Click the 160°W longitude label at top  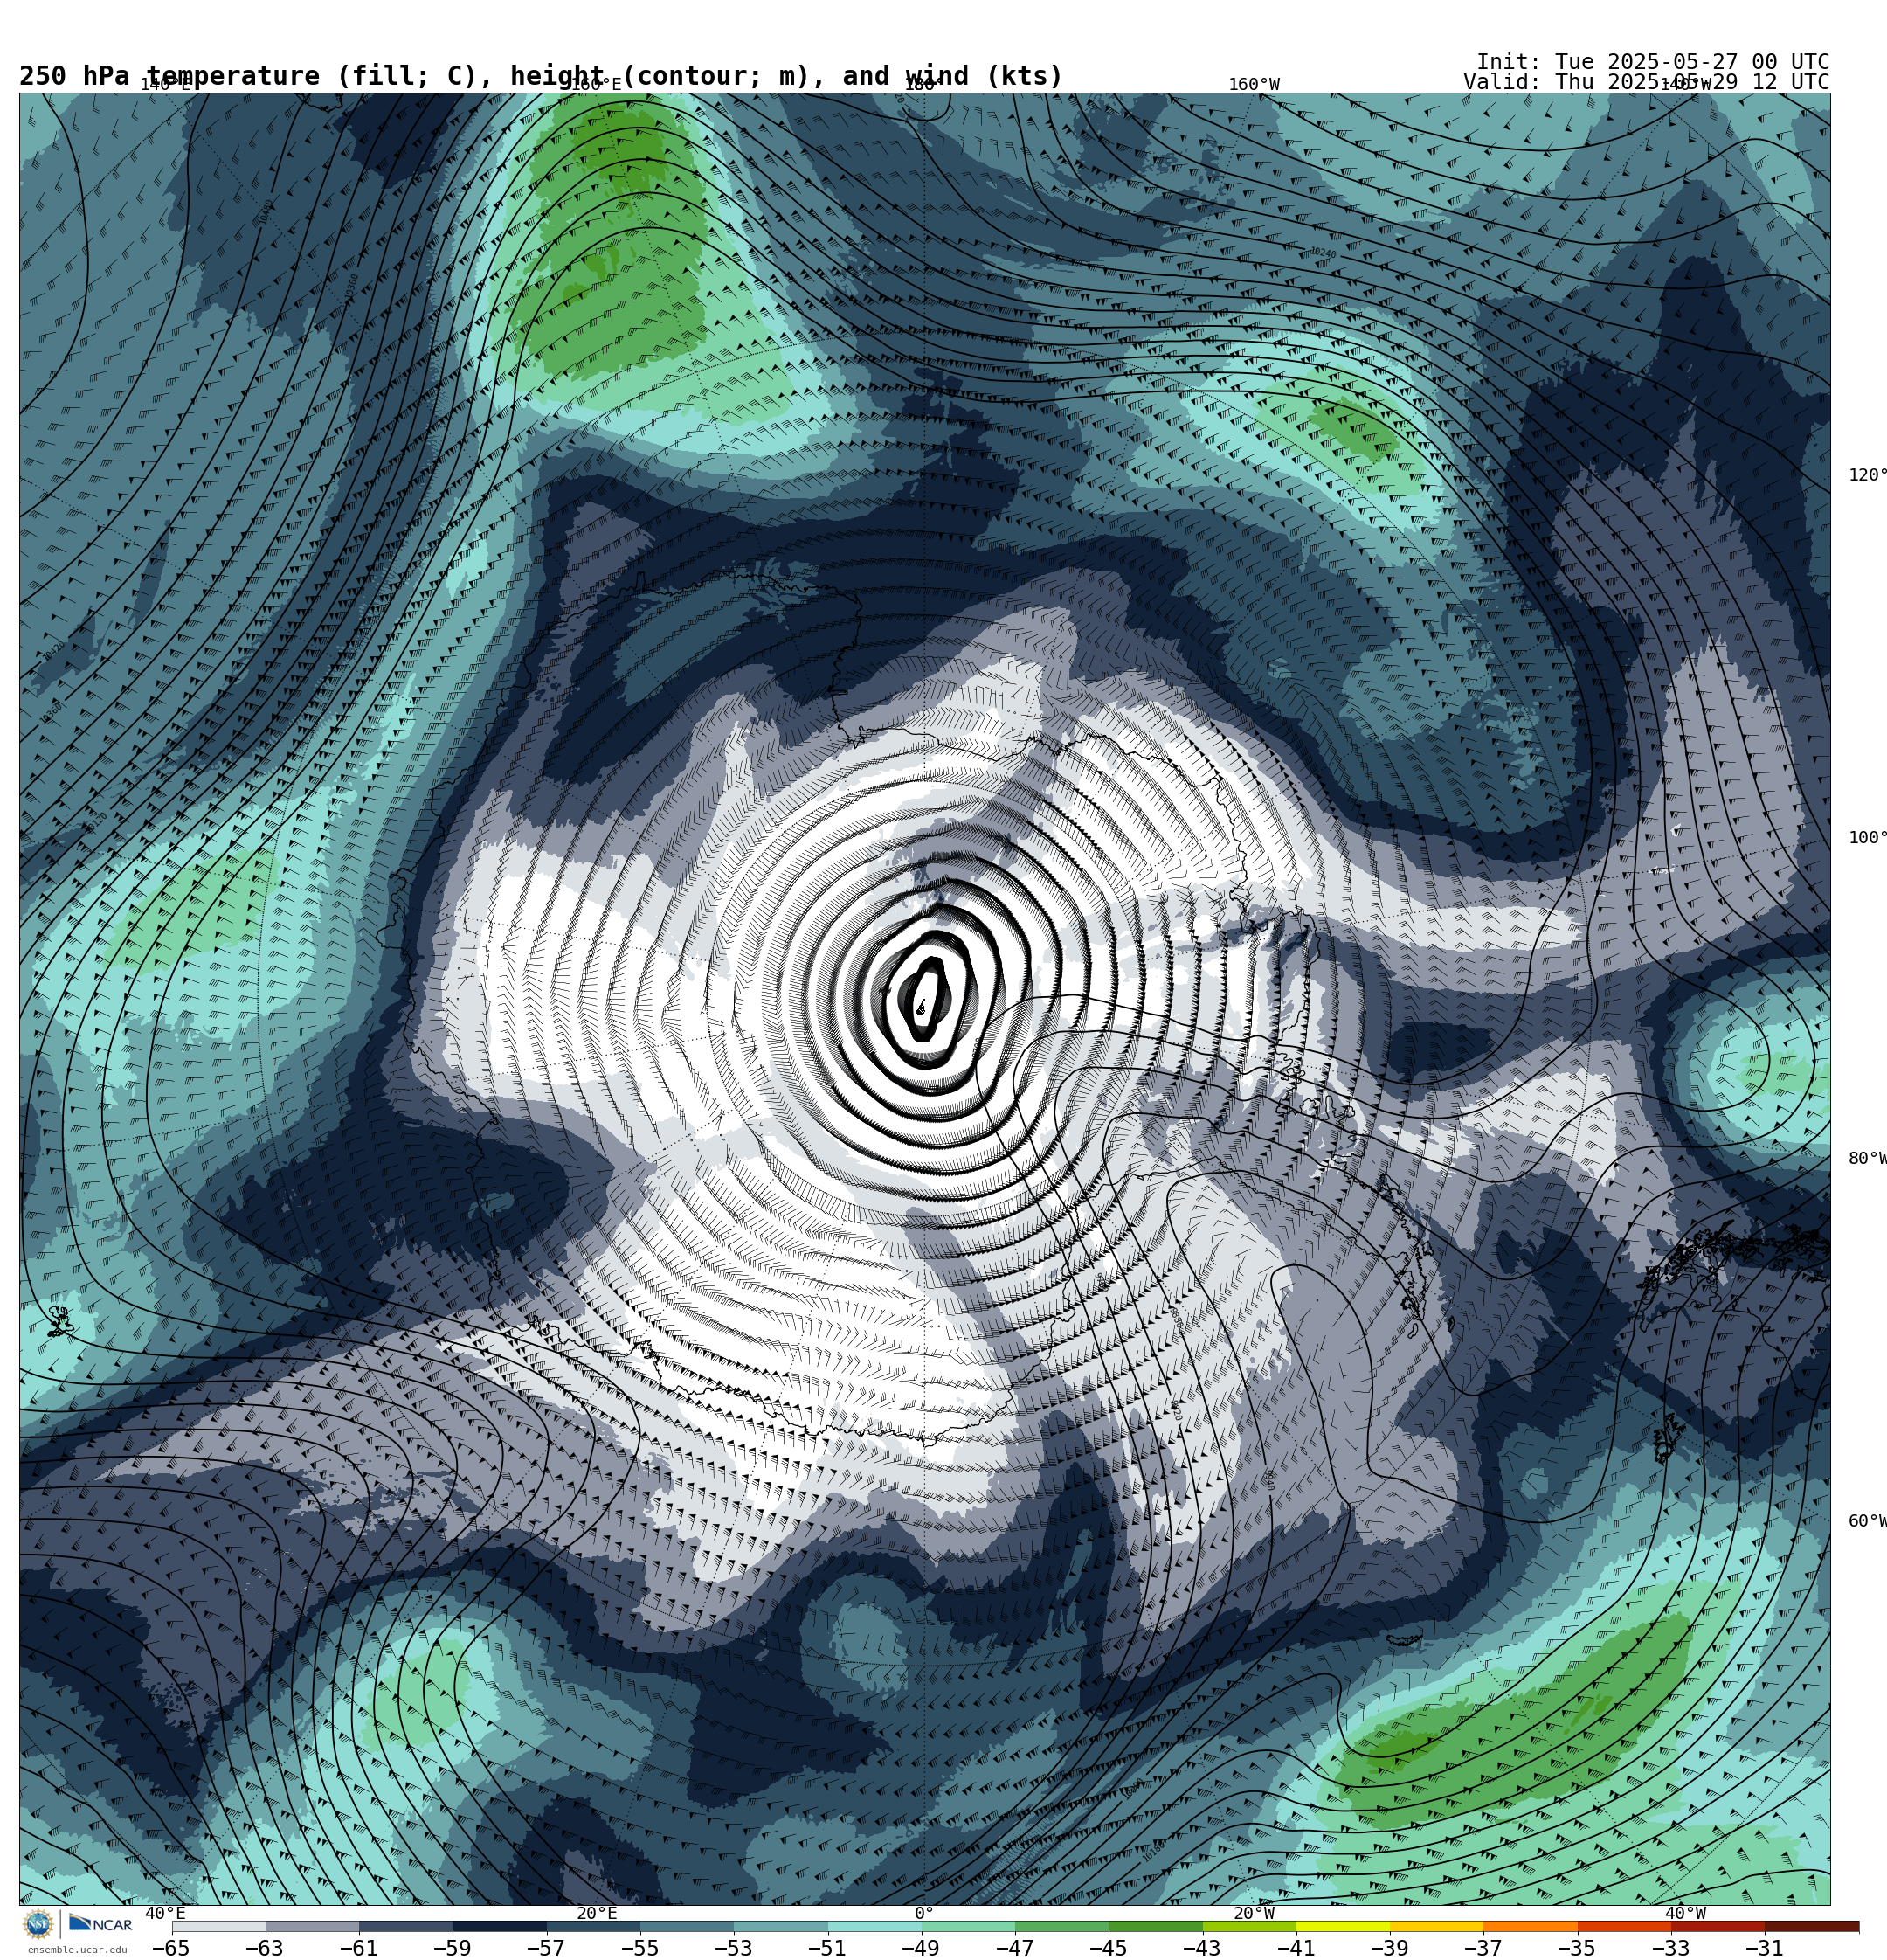[1254, 85]
